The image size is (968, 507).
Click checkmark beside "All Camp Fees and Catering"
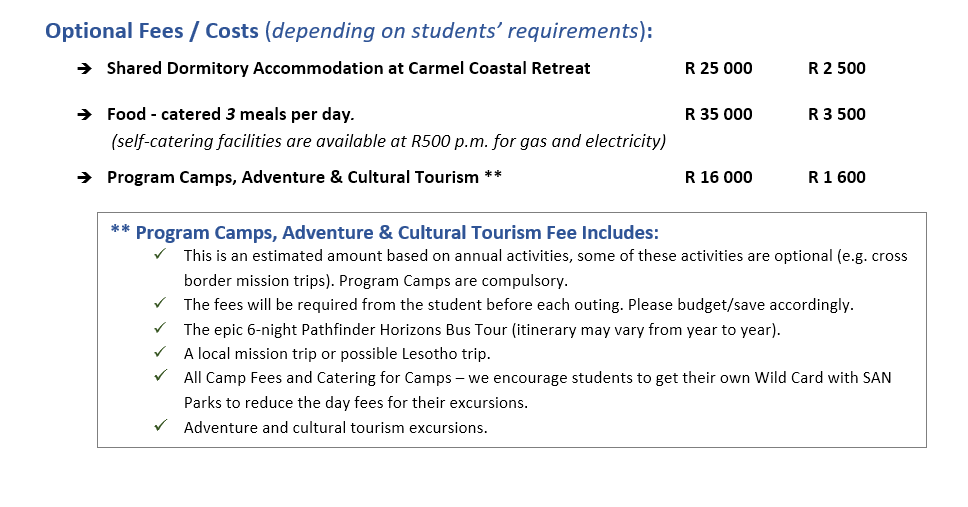tap(160, 377)
